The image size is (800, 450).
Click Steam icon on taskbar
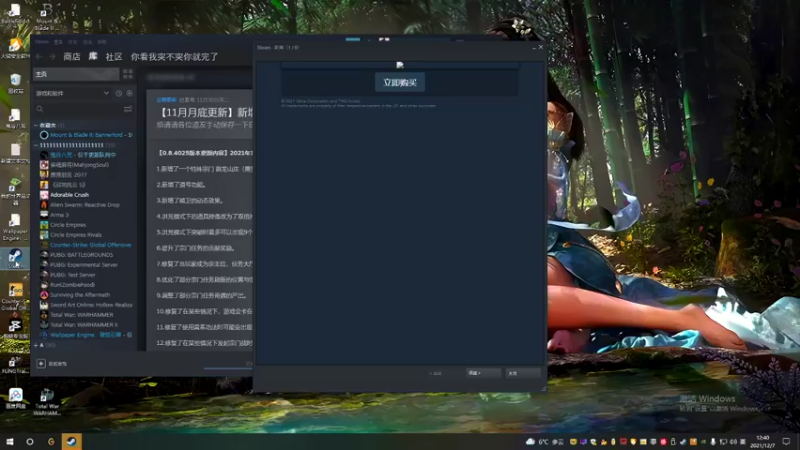point(71,441)
